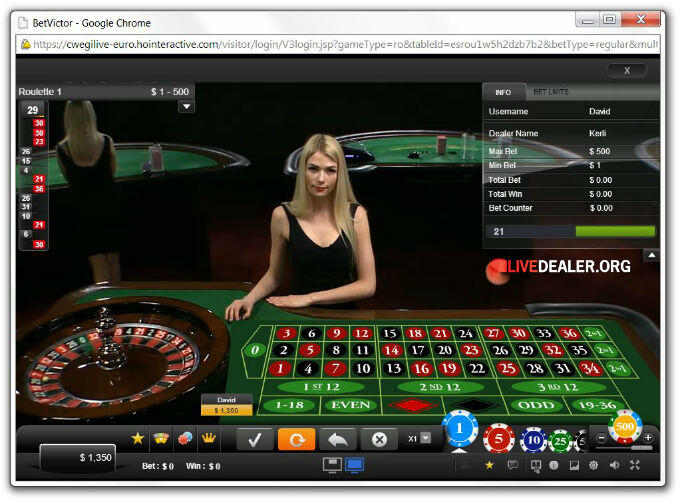The width and height of the screenshot is (680, 500).
Task: Confirm bets with the checkmark button
Action: coord(255,440)
